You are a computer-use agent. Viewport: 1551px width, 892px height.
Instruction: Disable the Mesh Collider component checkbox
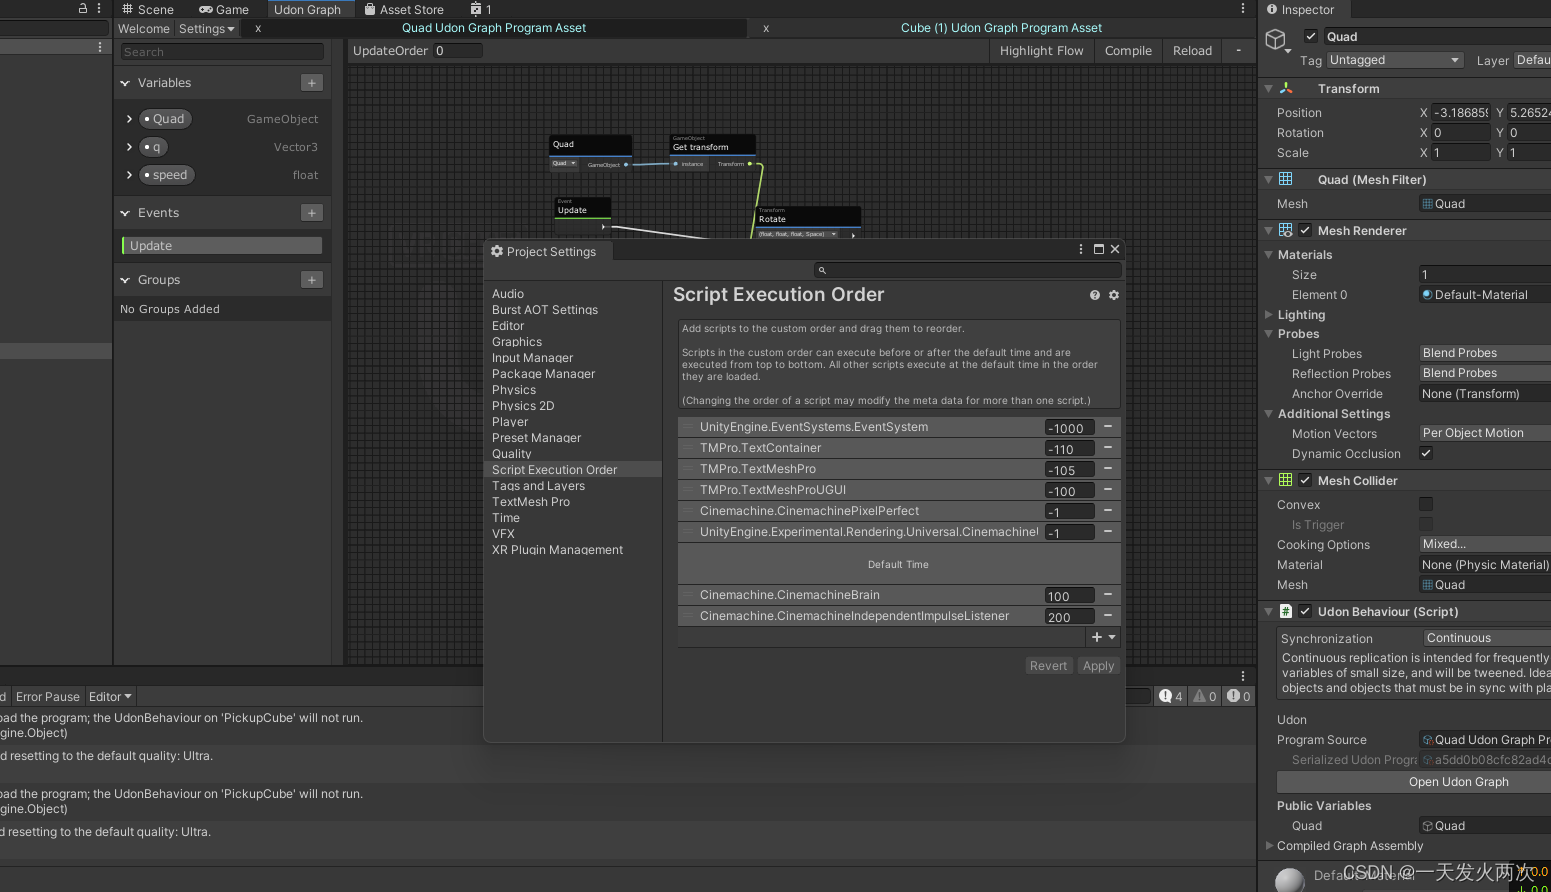pos(1305,480)
